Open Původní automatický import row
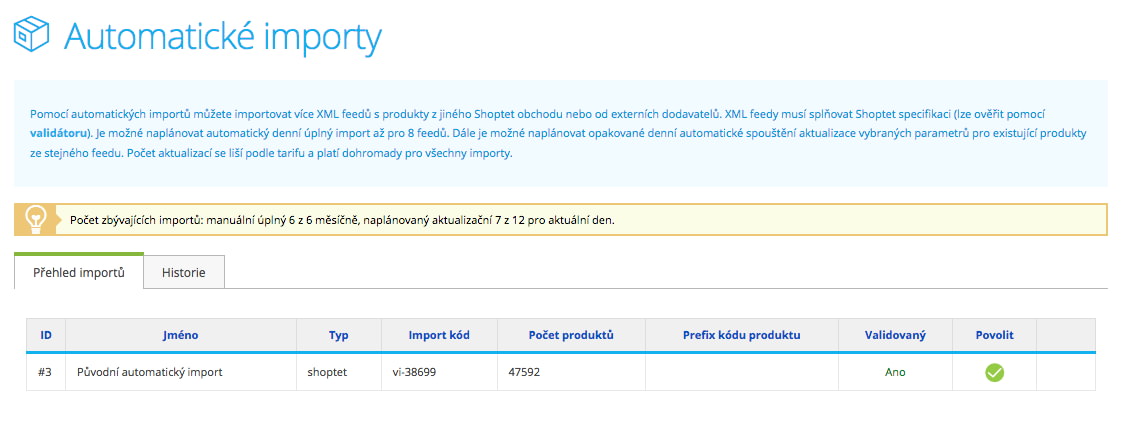 (x=150, y=372)
